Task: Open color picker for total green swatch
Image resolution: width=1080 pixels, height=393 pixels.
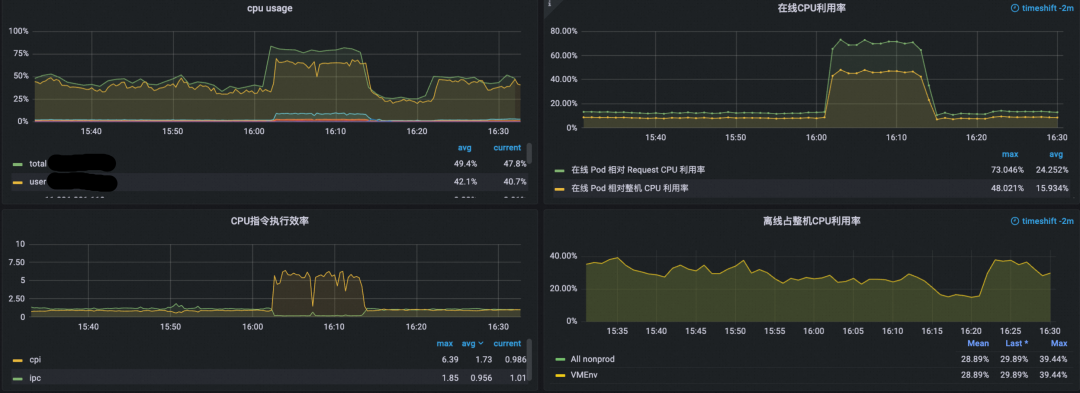Action: tap(18, 164)
